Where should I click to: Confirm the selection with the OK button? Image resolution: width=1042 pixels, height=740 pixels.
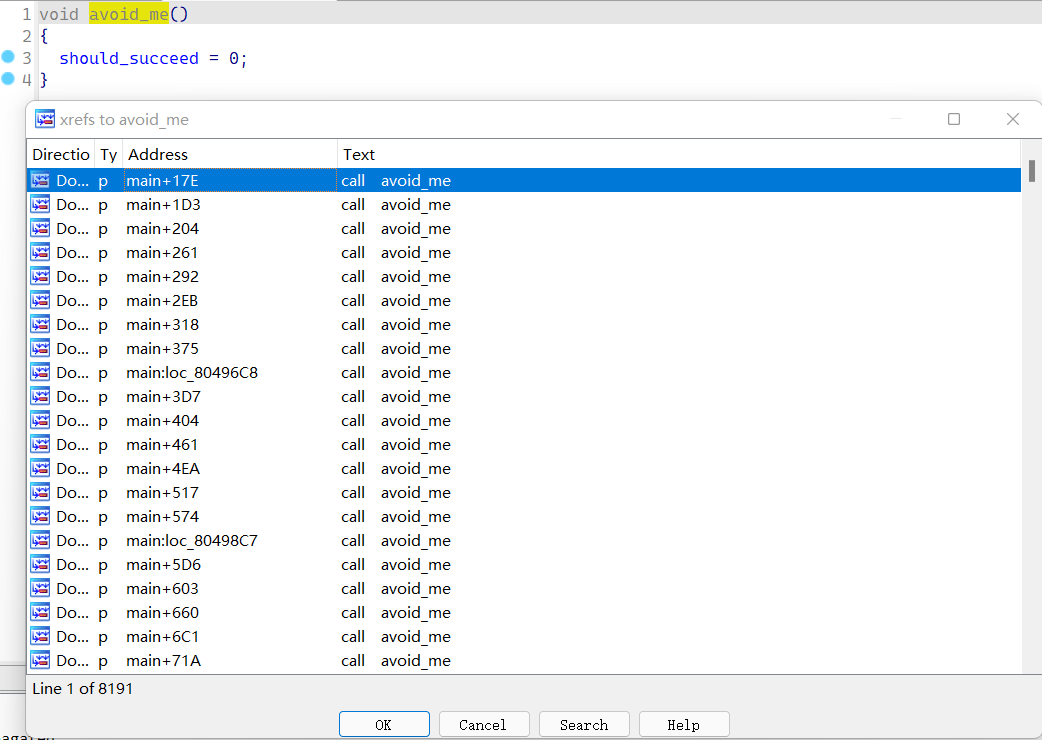tap(384, 725)
